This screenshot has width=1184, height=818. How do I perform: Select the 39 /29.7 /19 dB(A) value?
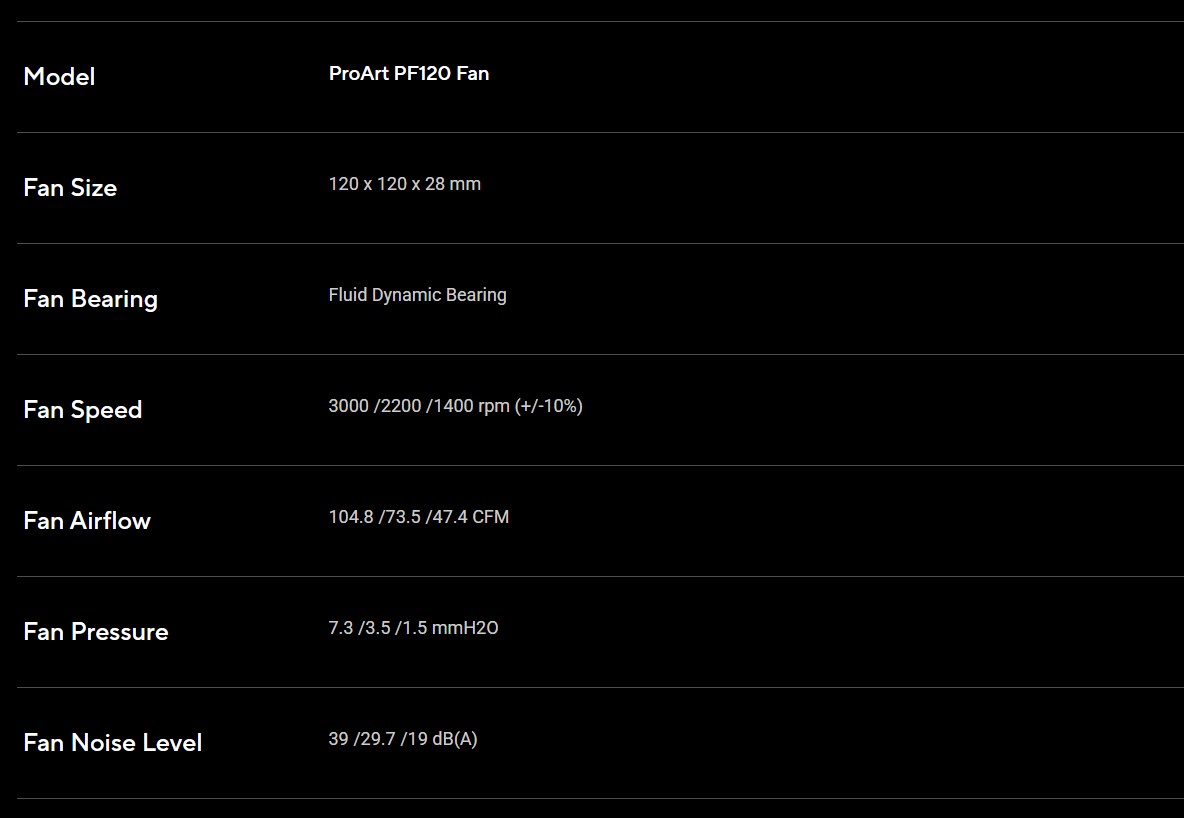click(x=402, y=739)
